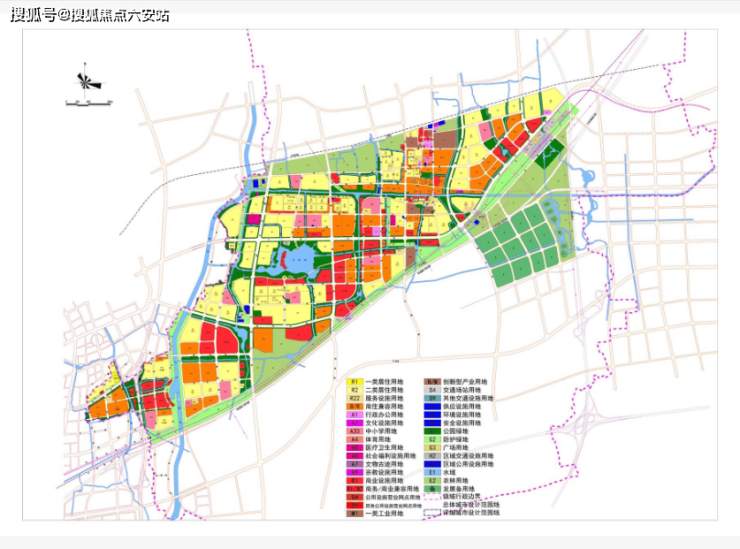Select the red B1 legend swatch
The width and height of the screenshot is (740, 549).
coord(354,481)
